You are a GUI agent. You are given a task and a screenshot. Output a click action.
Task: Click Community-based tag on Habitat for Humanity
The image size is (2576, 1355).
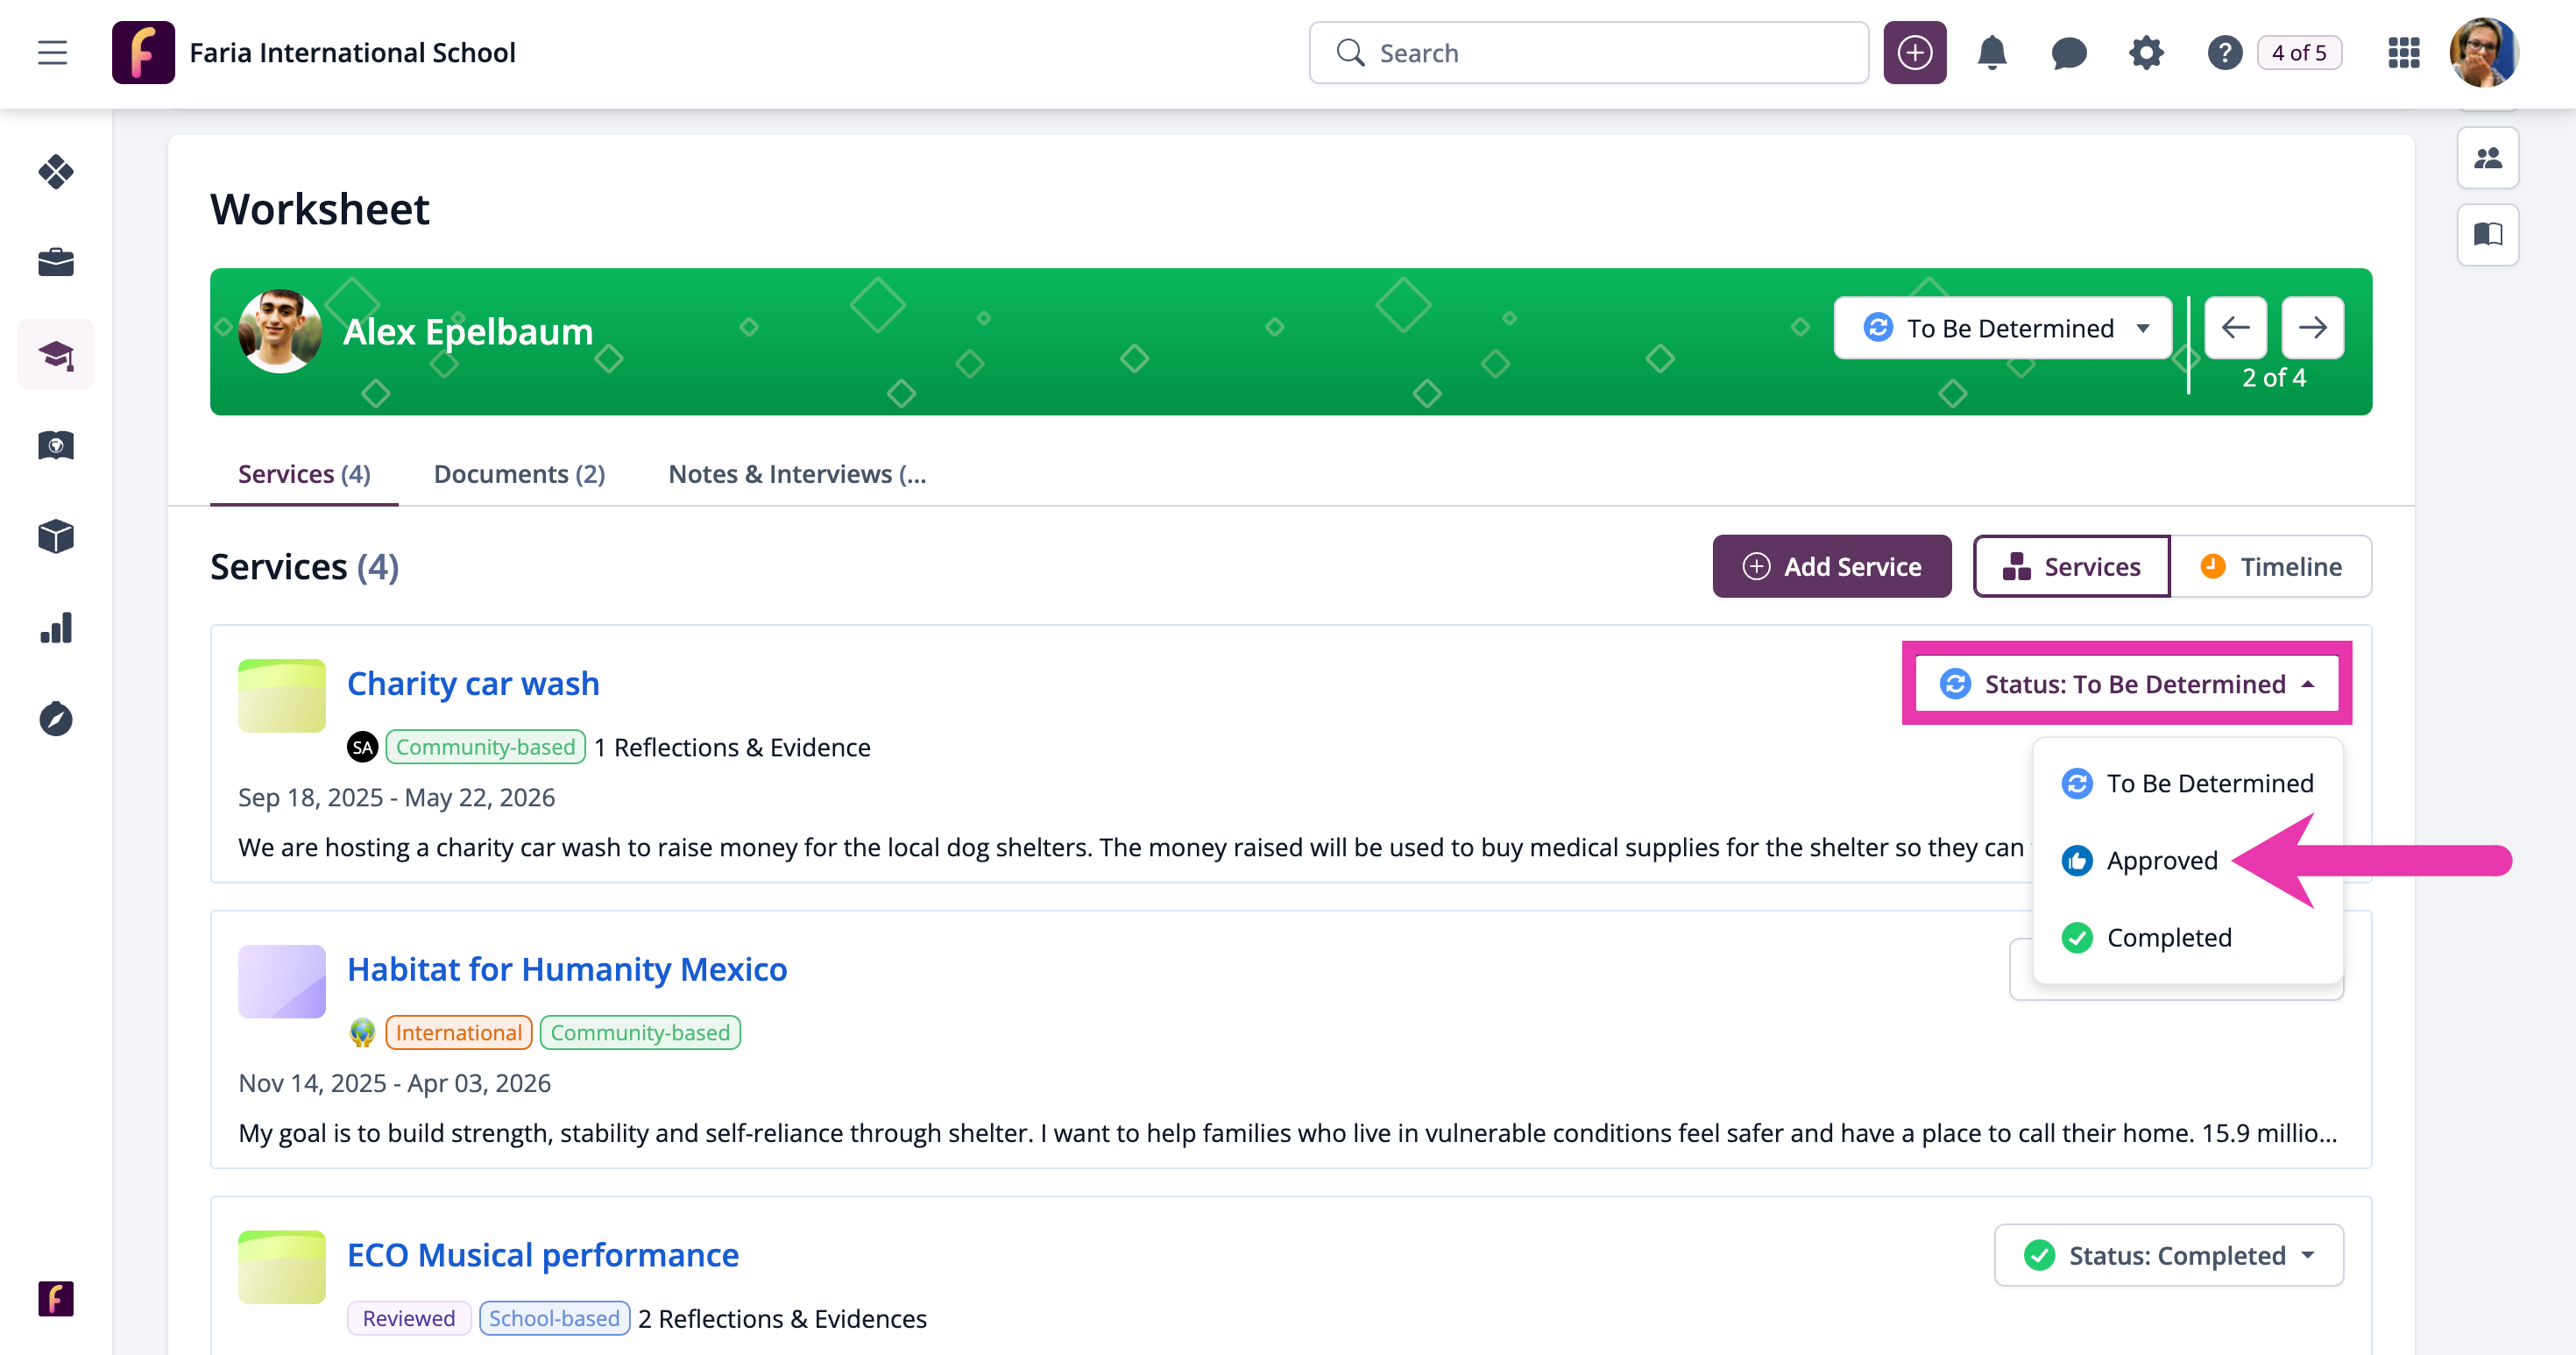coord(640,1032)
